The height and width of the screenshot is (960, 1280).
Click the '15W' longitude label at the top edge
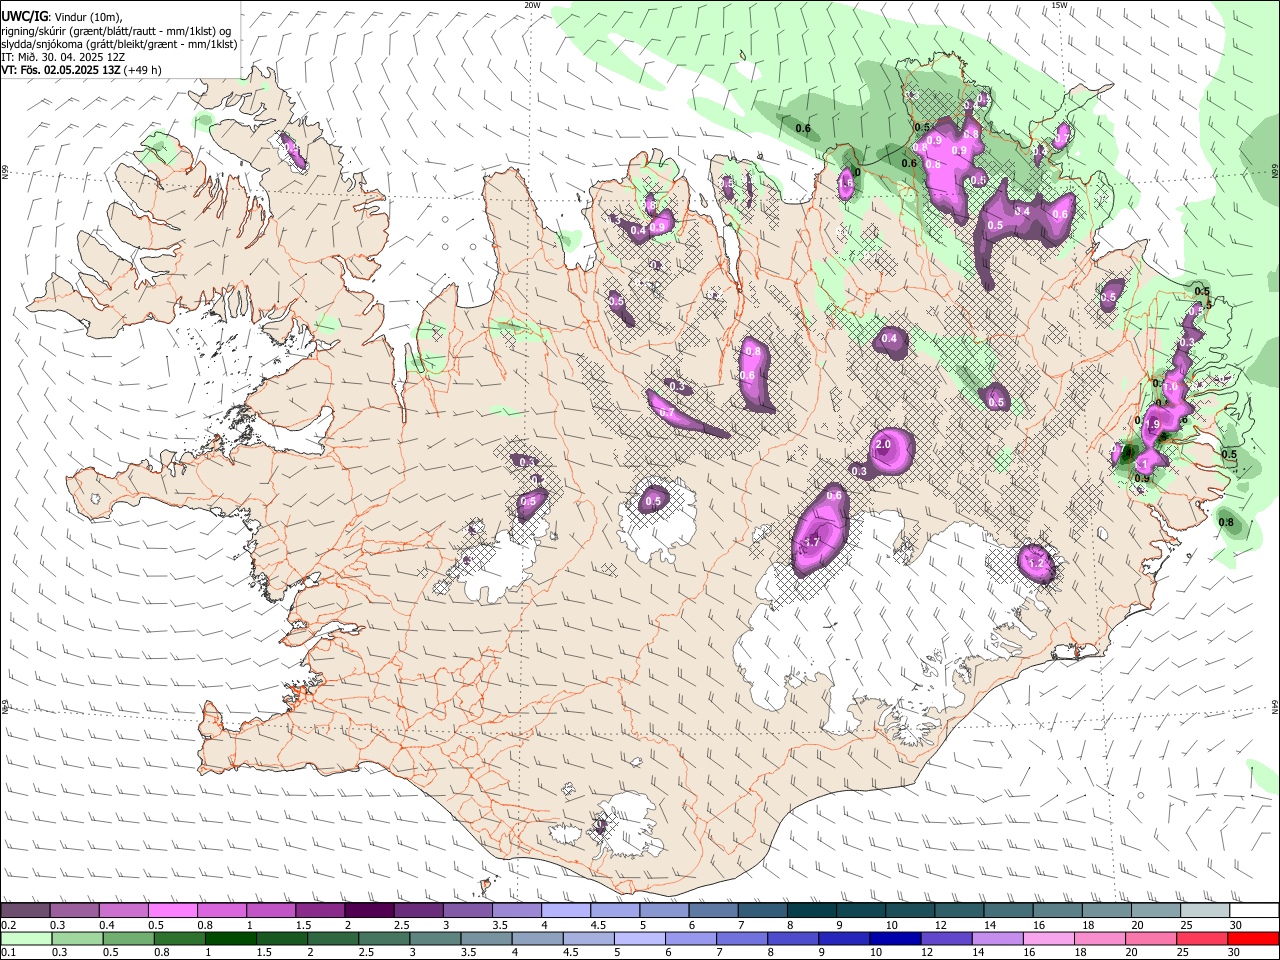pyautogui.click(x=1059, y=5)
